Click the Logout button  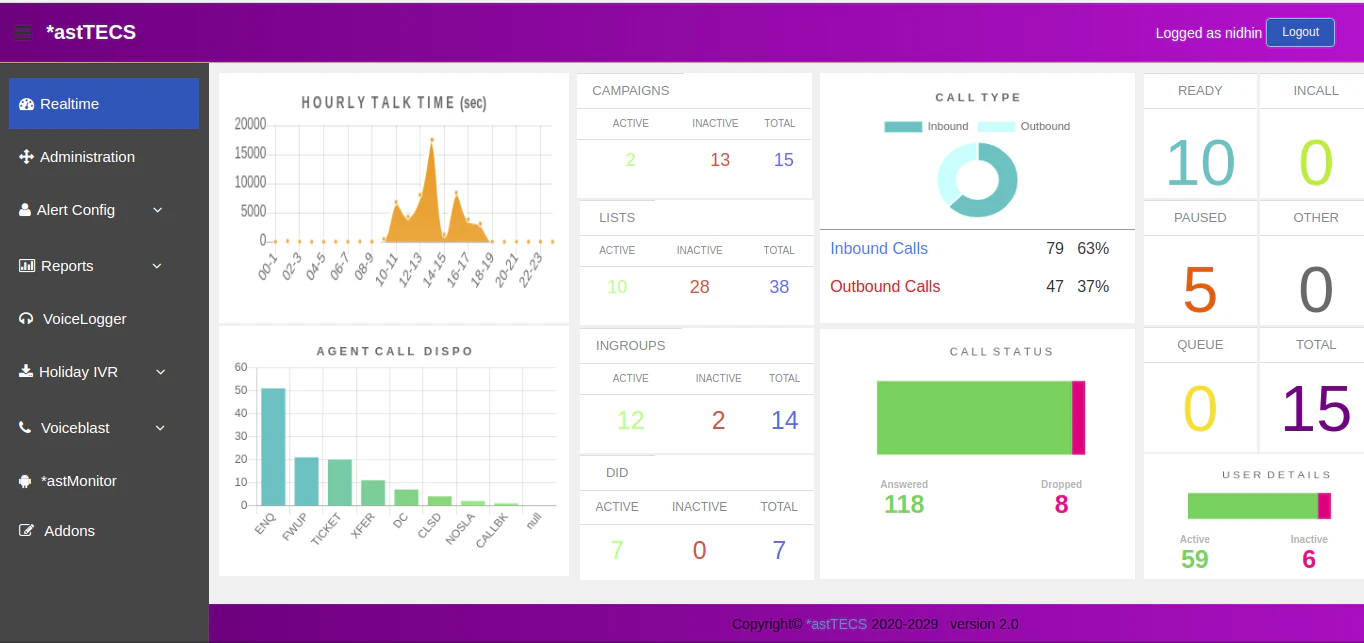[x=1300, y=32]
